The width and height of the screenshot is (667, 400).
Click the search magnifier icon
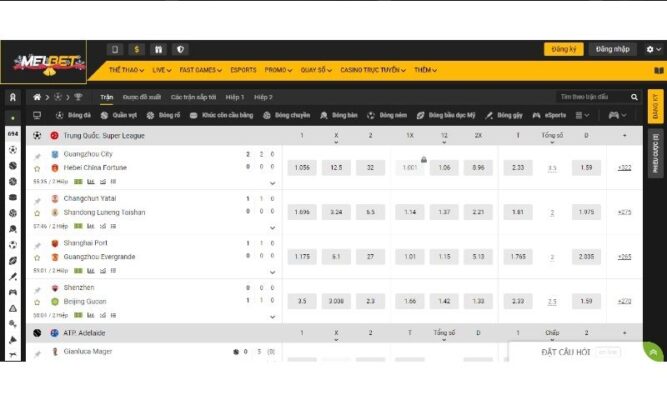[x=634, y=97]
